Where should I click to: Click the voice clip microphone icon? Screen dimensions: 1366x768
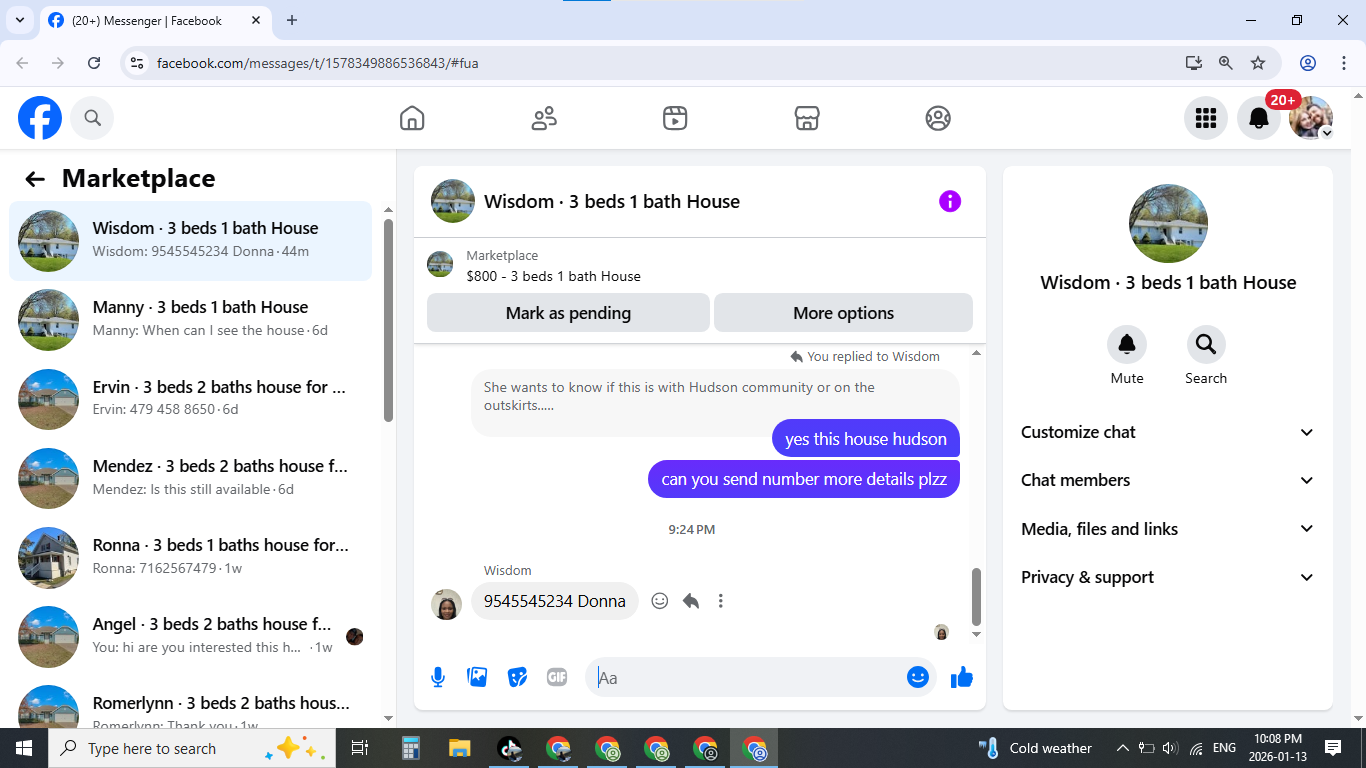pyautogui.click(x=438, y=677)
